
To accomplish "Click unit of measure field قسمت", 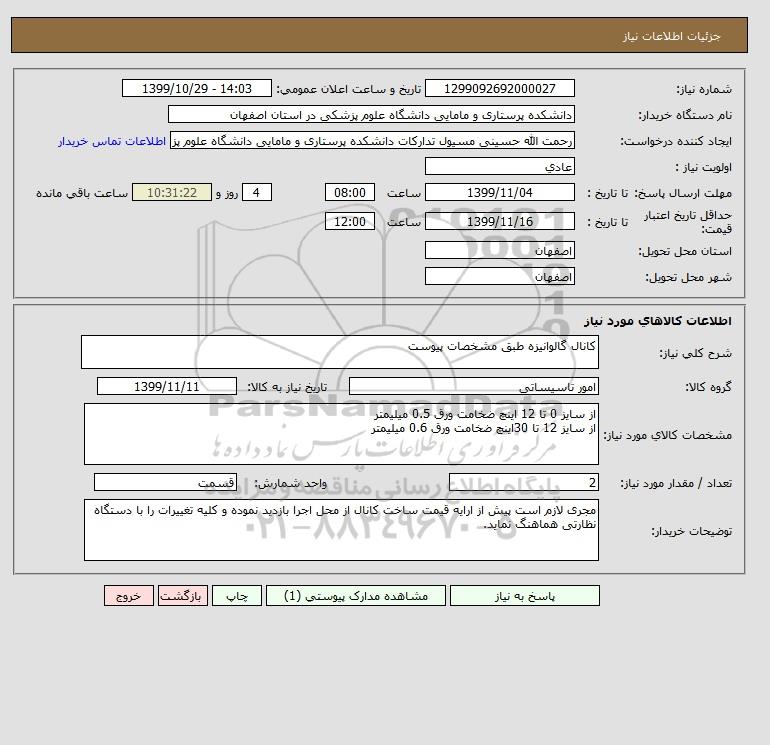I will 165,483.
